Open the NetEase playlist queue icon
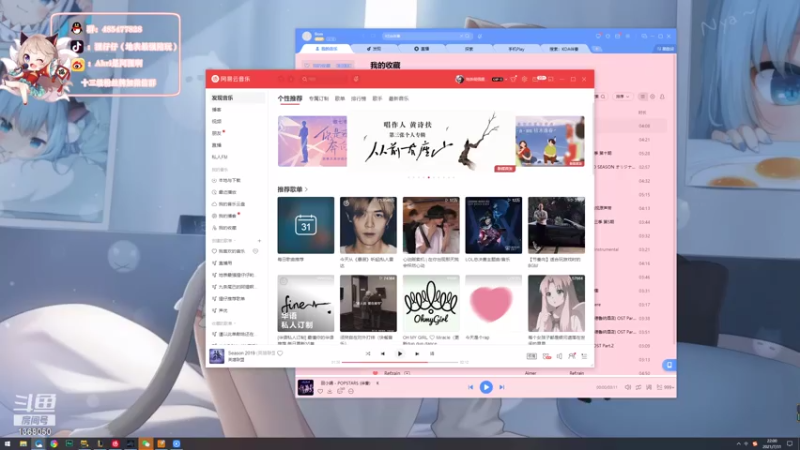This screenshot has width=800, height=450. tap(584, 356)
